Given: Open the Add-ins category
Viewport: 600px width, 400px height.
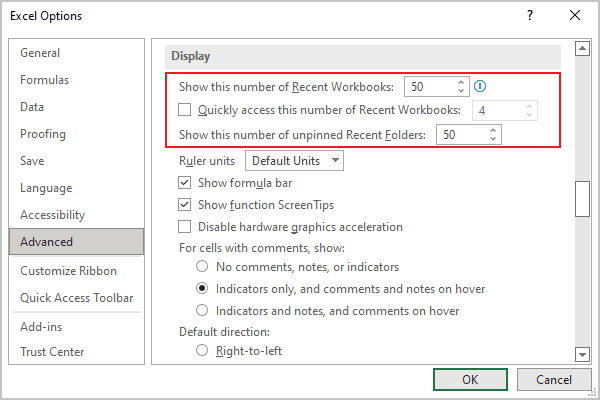Looking at the screenshot, I should 77,327.
